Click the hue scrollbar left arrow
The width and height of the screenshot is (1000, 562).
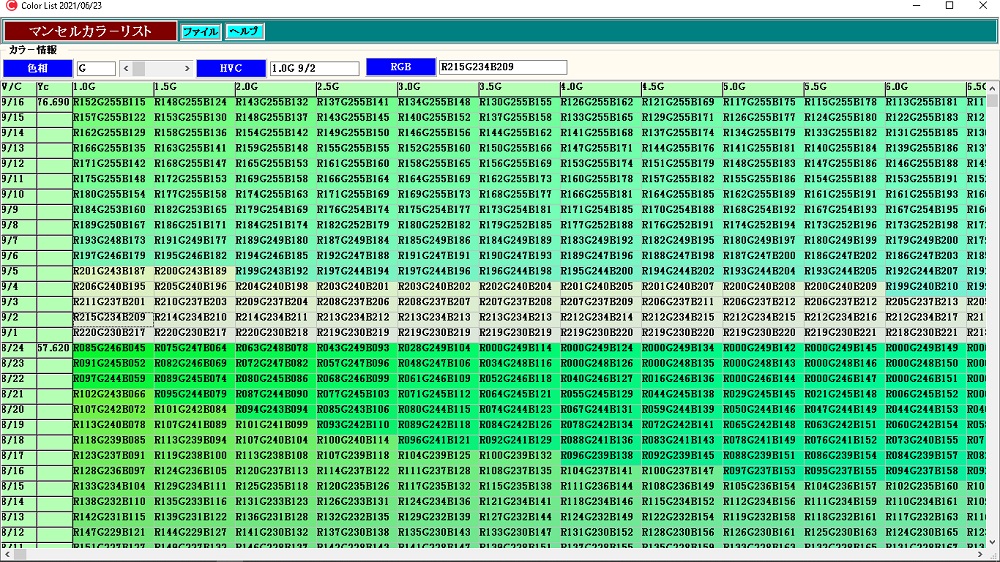[x=125, y=68]
